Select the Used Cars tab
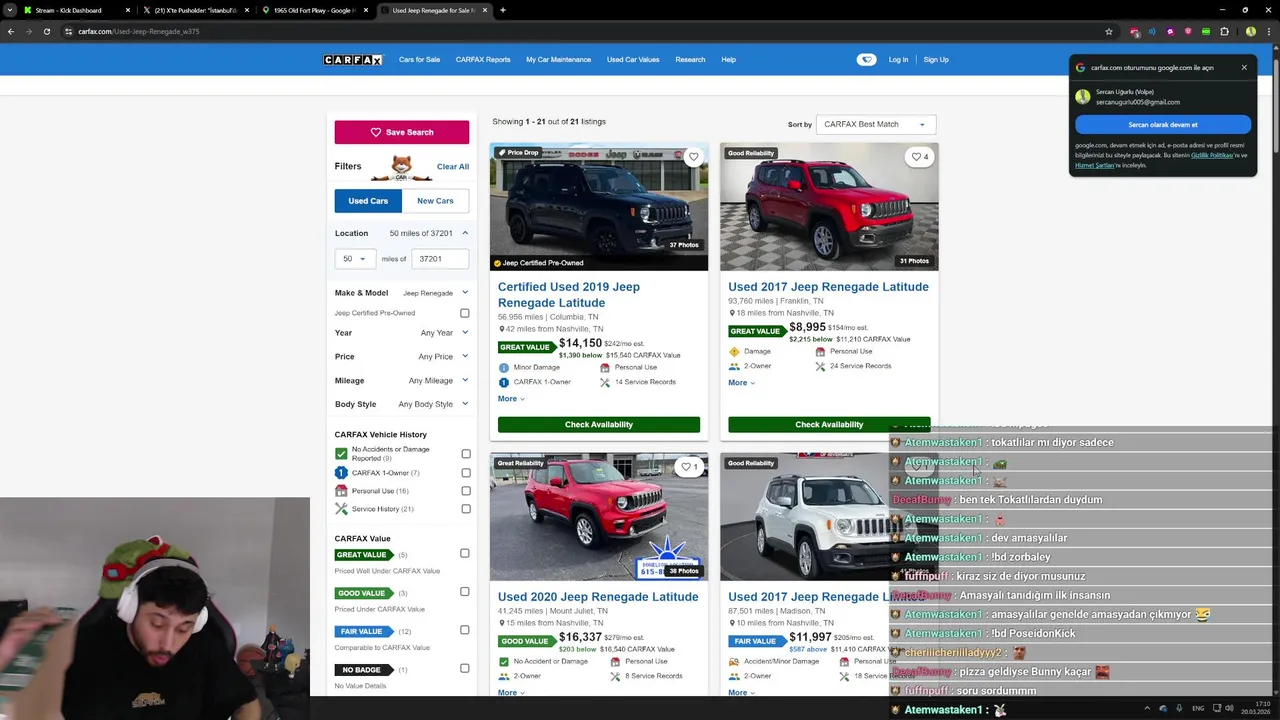Image resolution: width=1280 pixels, height=720 pixels. [368, 201]
